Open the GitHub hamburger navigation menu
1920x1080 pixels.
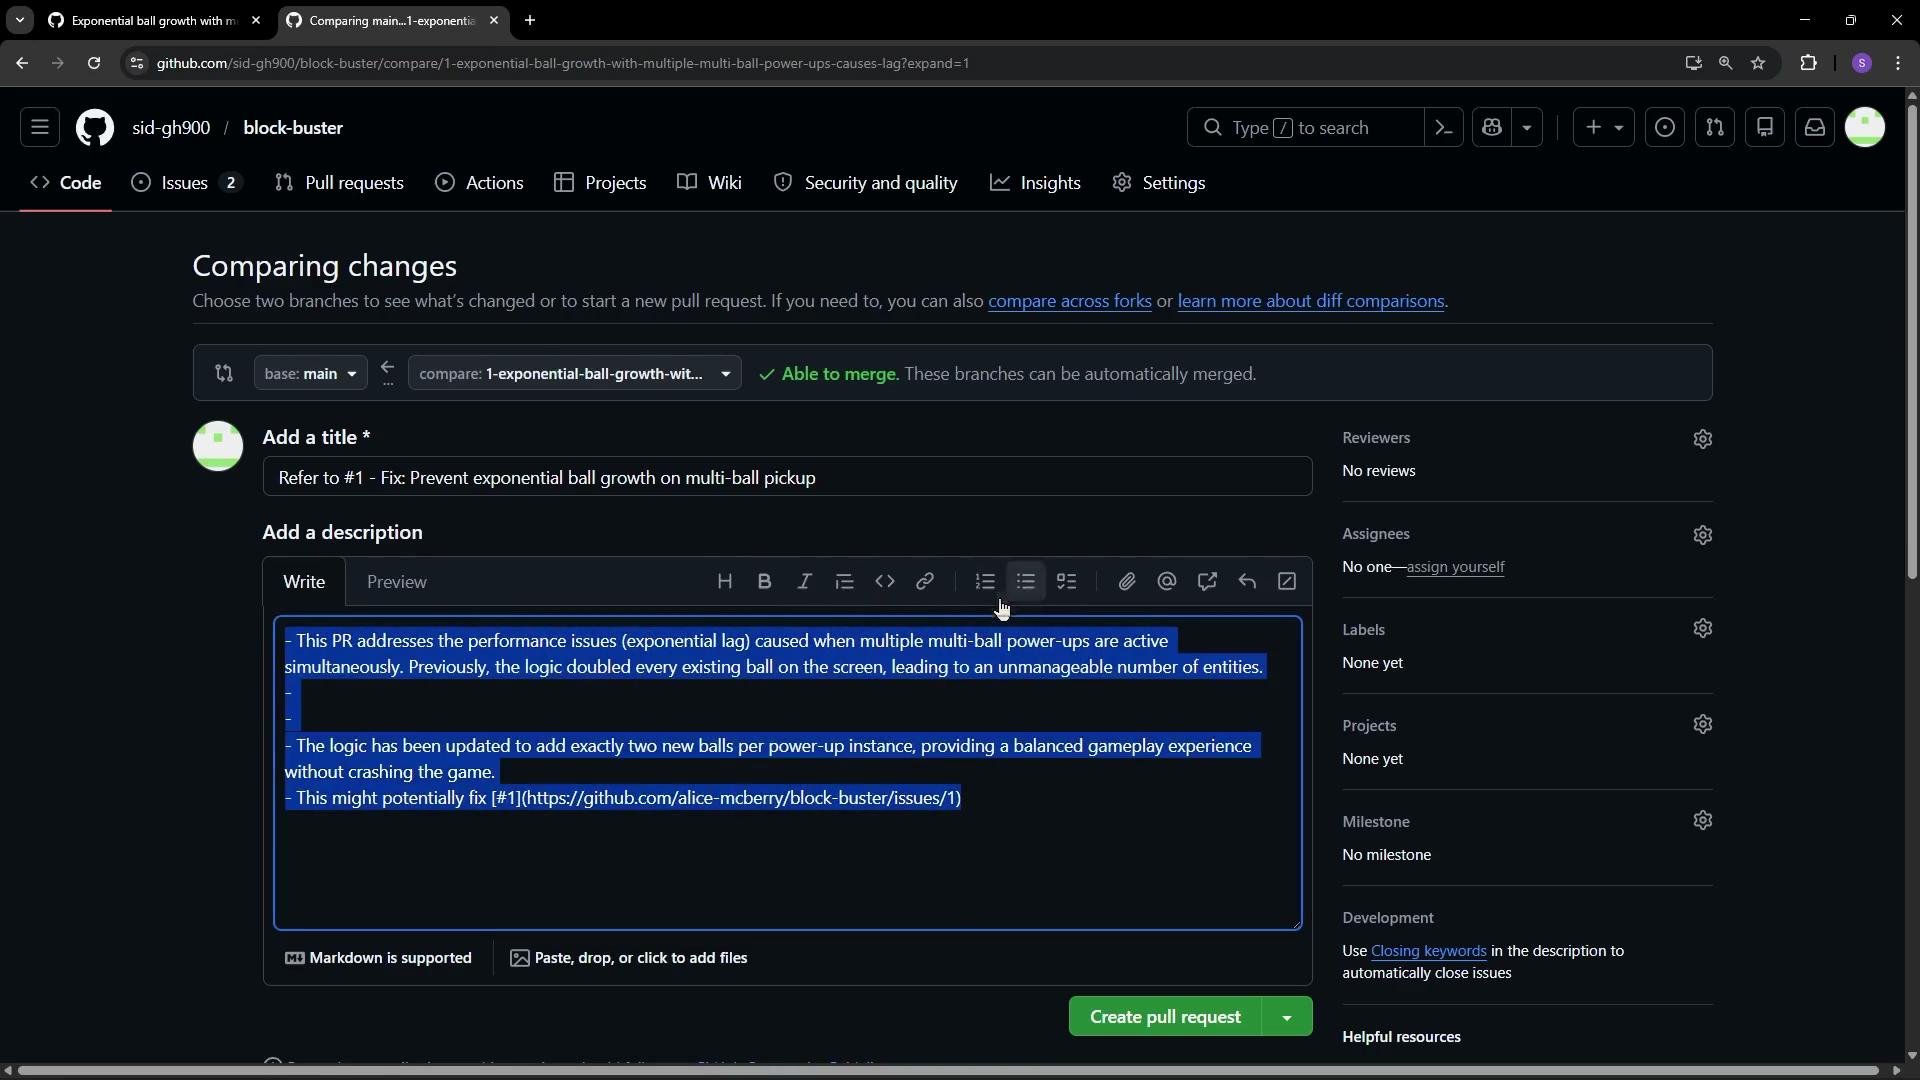[40, 128]
